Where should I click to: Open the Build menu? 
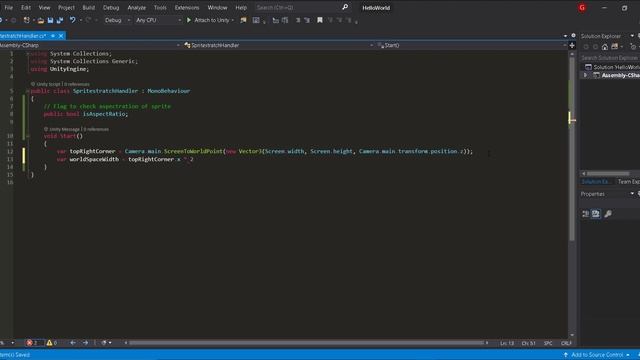coord(89,7)
